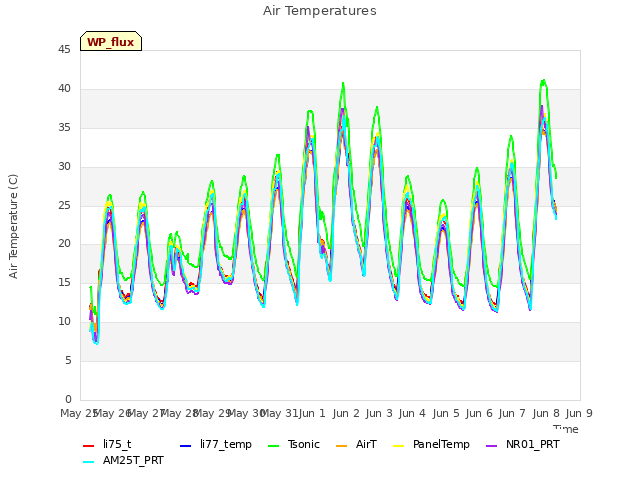640x480 pixels.
Task: Click the Jun 9 x-axis tick label
Action: 579,413
